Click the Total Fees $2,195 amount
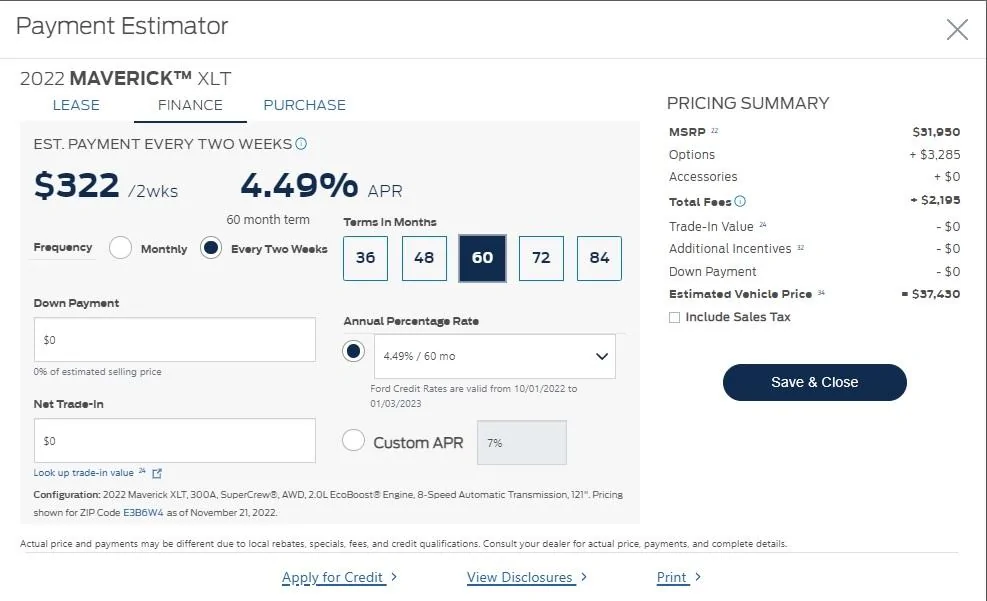This screenshot has width=987, height=601. point(935,200)
